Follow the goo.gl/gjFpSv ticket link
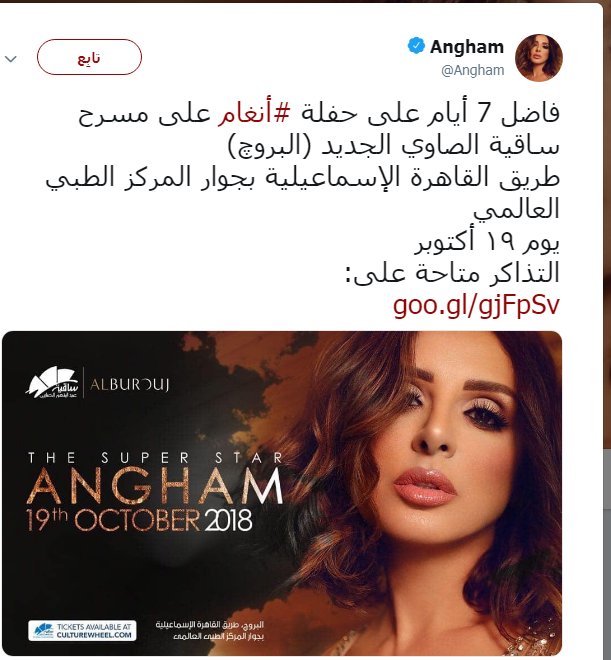 pos(476,305)
